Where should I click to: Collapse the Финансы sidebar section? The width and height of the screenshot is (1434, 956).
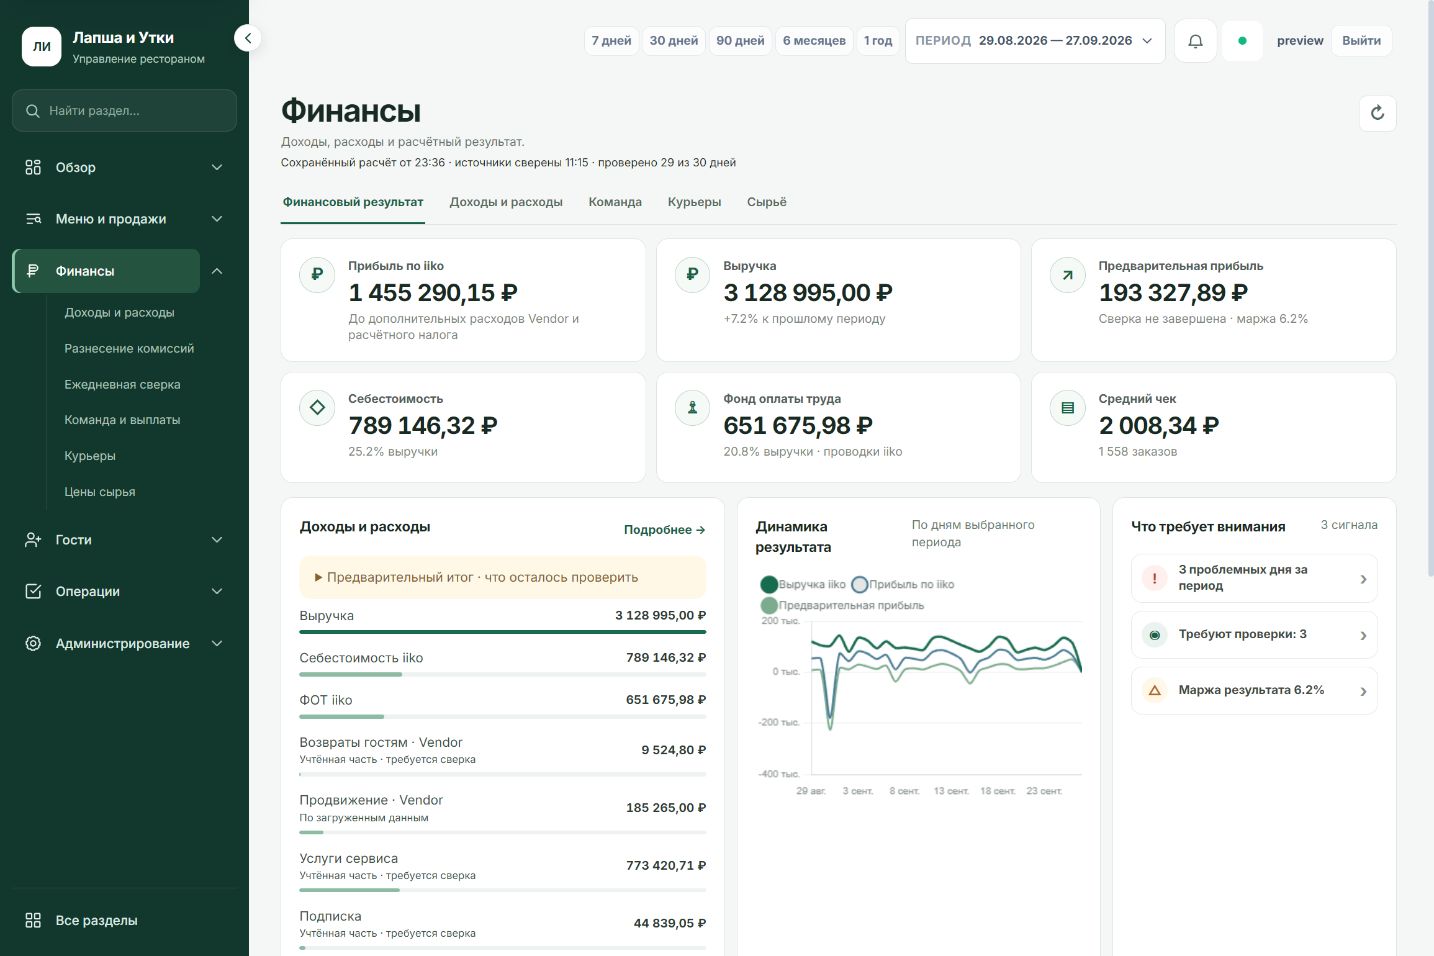217,271
